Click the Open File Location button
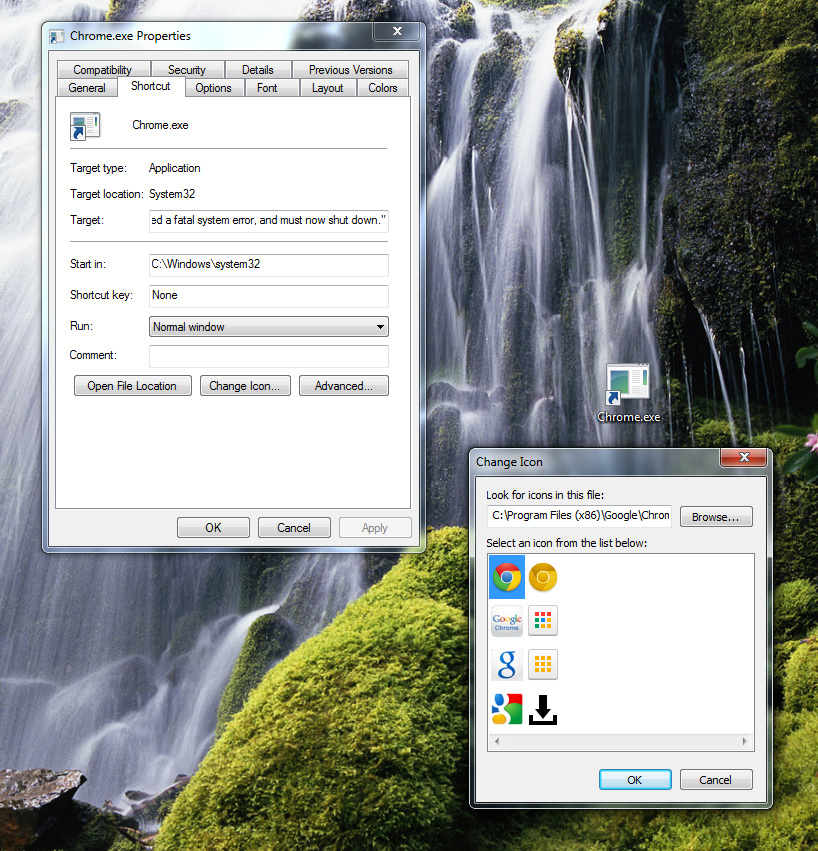Image resolution: width=818 pixels, height=851 pixels. point(132,385)
